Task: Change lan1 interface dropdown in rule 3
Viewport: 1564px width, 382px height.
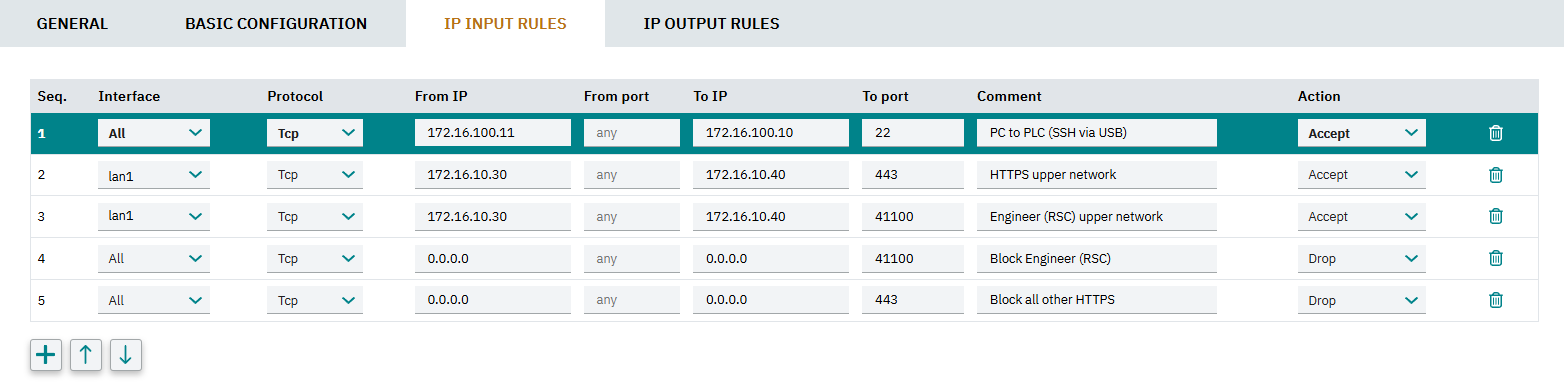Action: (154, 216)
